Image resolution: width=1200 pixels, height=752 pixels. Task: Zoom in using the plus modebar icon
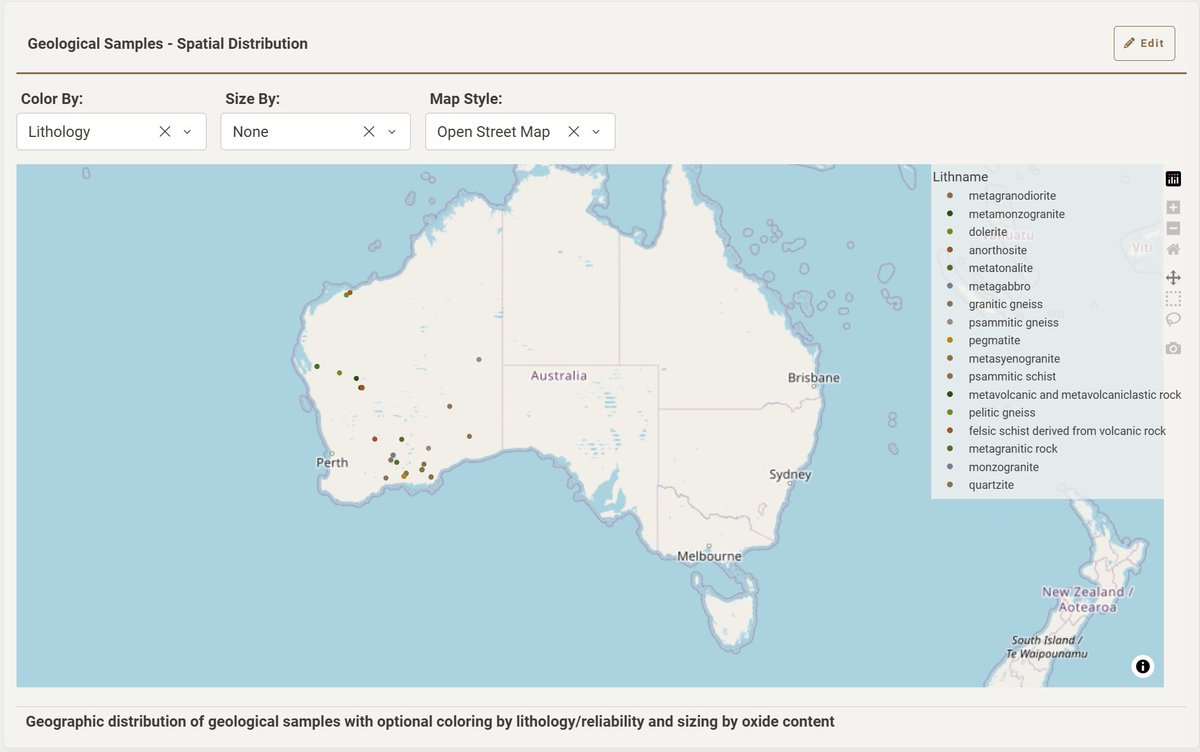pos(1173,207)
